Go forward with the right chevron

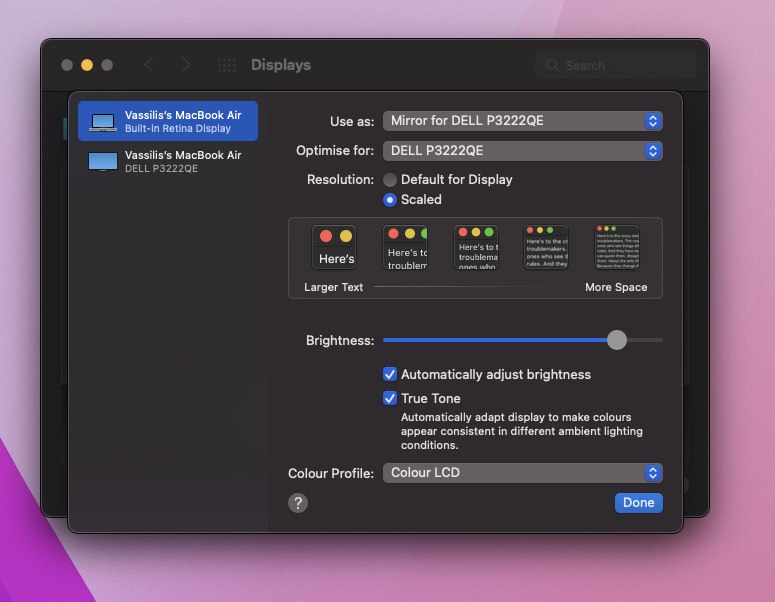click(x=186, y=65)
